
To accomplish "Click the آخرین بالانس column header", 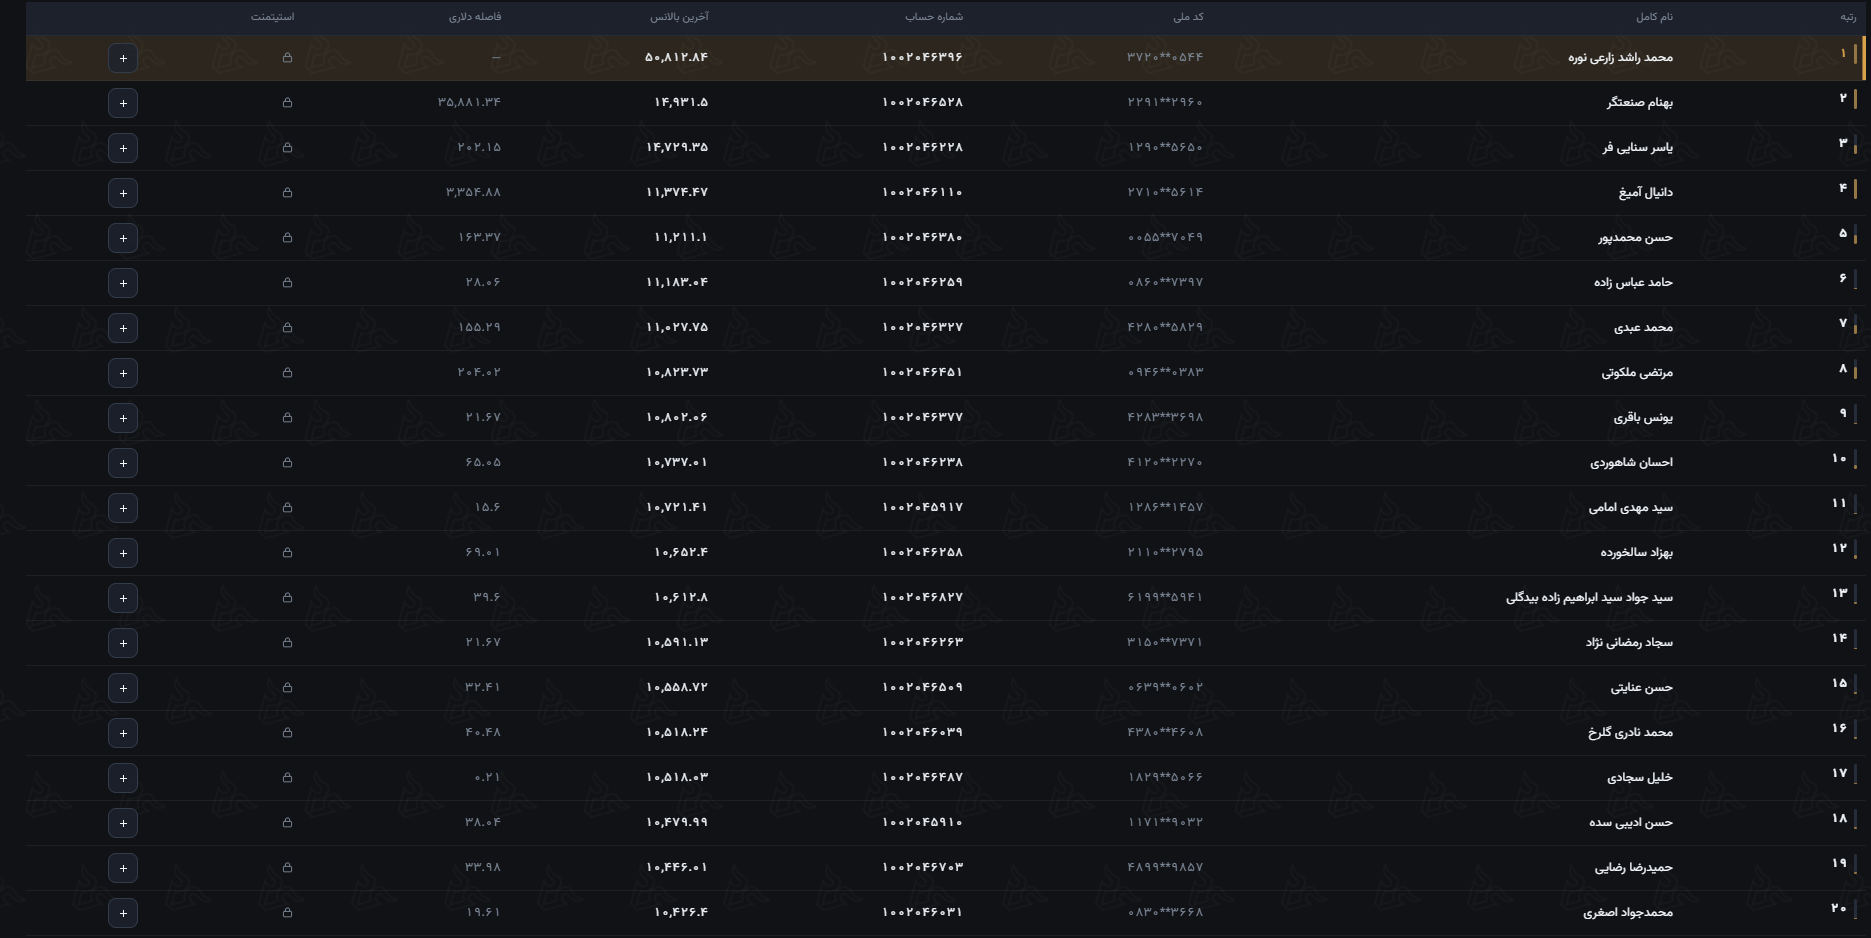I will click(x=679, y=17).
